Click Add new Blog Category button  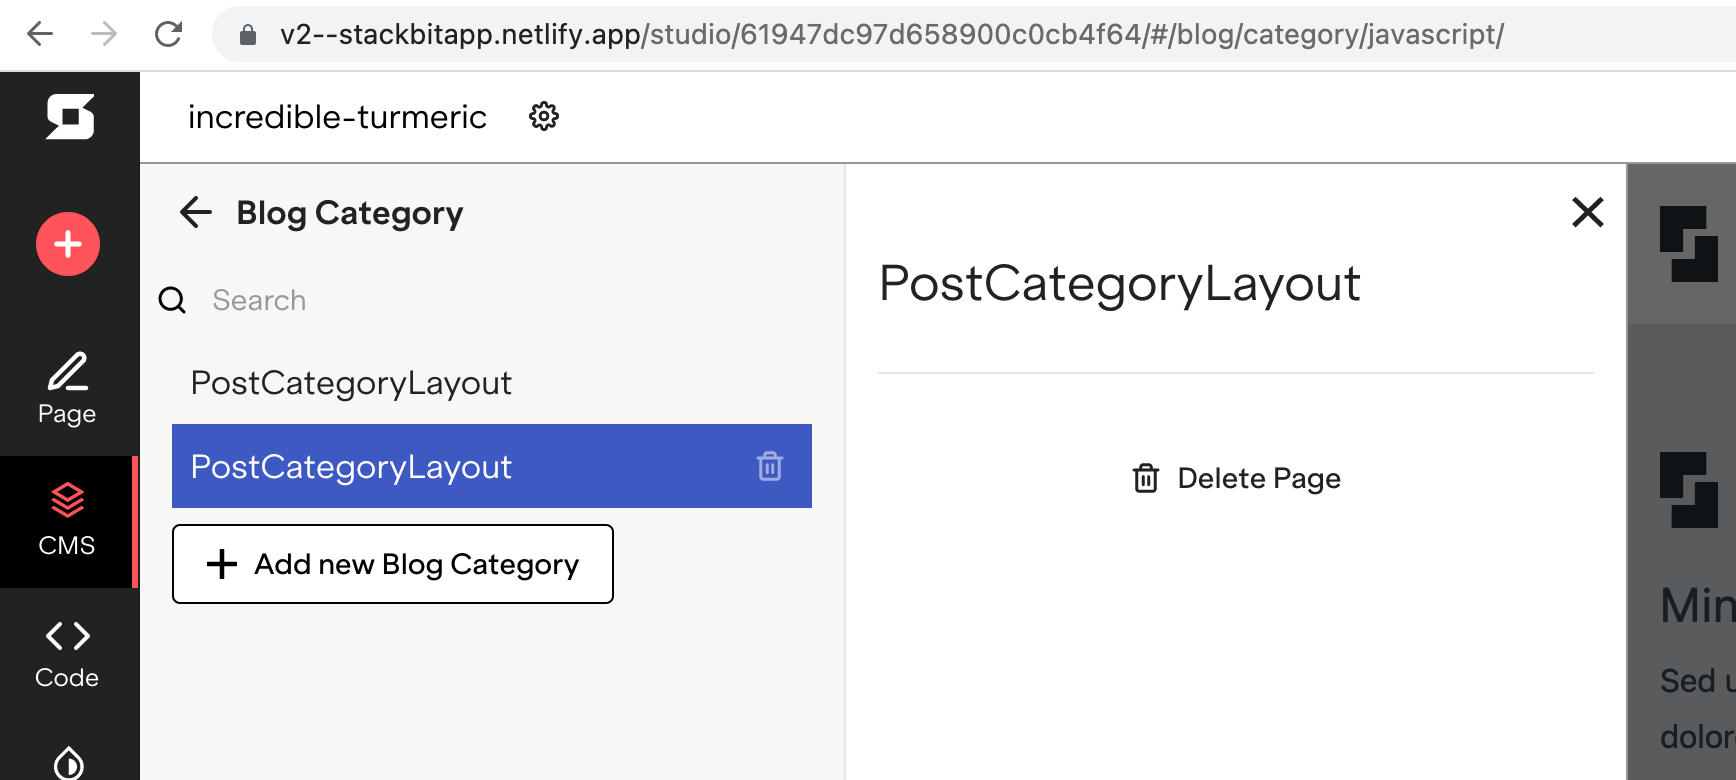392,564
